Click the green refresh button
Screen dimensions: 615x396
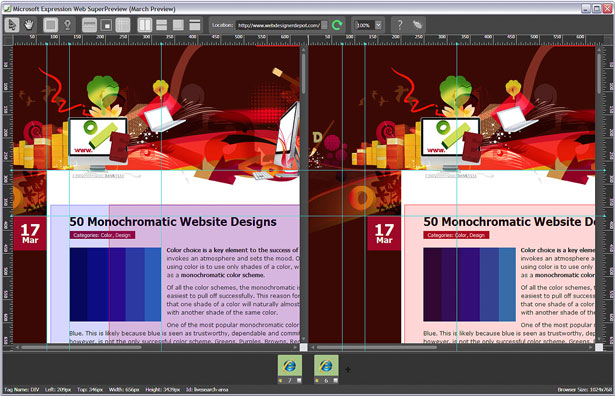(x=337, y=25)
